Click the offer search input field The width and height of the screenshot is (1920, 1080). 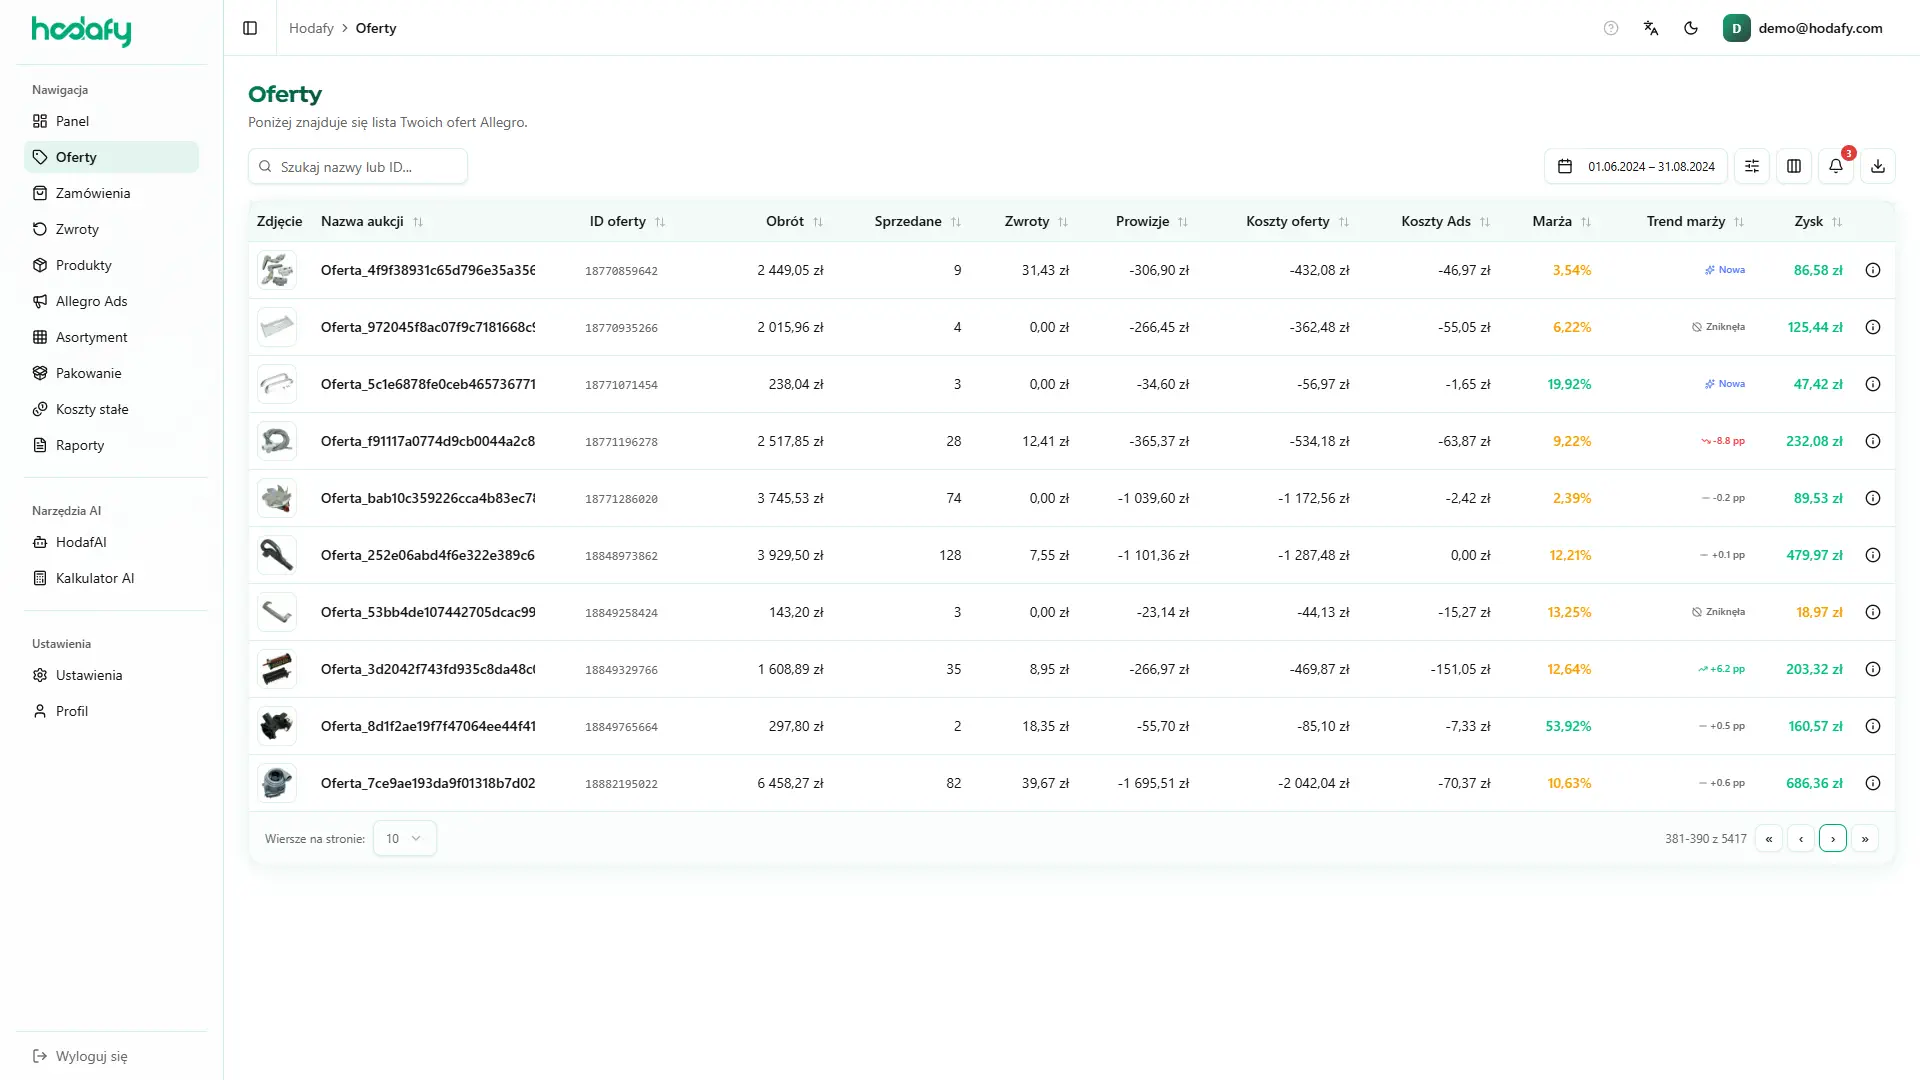point(358,166)
